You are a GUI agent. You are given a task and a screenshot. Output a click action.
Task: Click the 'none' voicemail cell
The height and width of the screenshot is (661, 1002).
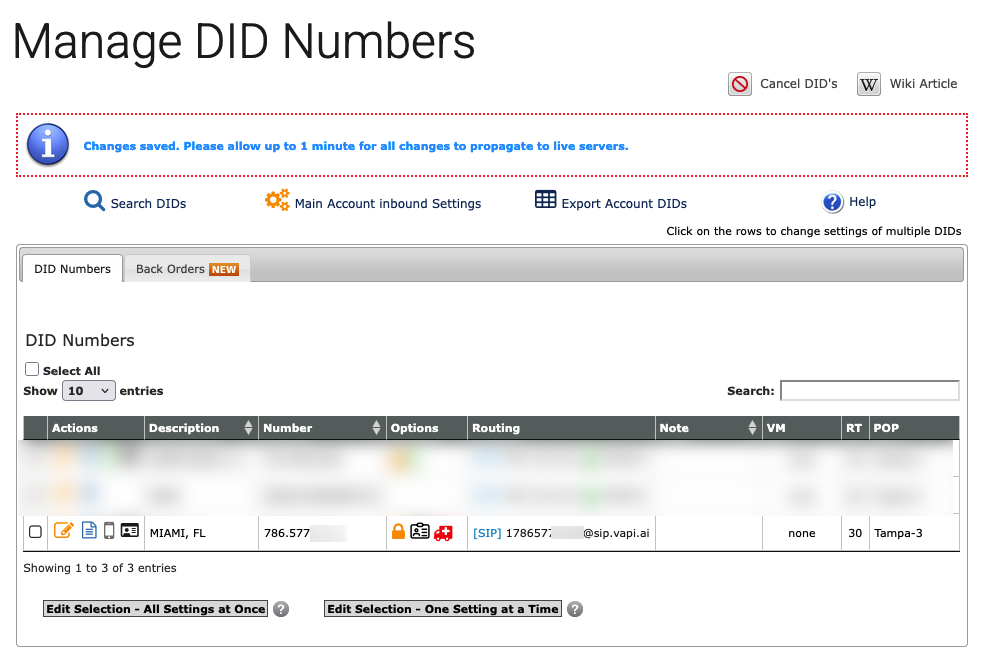click(x=801, y=533)
